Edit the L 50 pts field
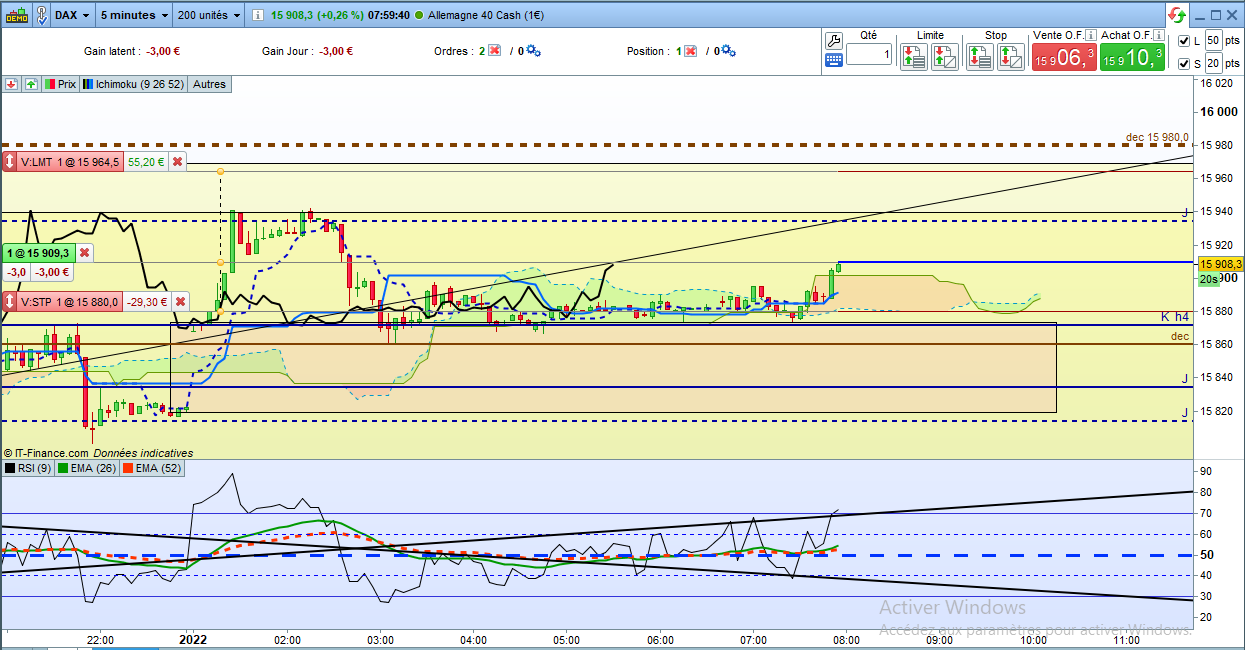Viewport: 1245px width, 650px height. (x=1212, y=40)
